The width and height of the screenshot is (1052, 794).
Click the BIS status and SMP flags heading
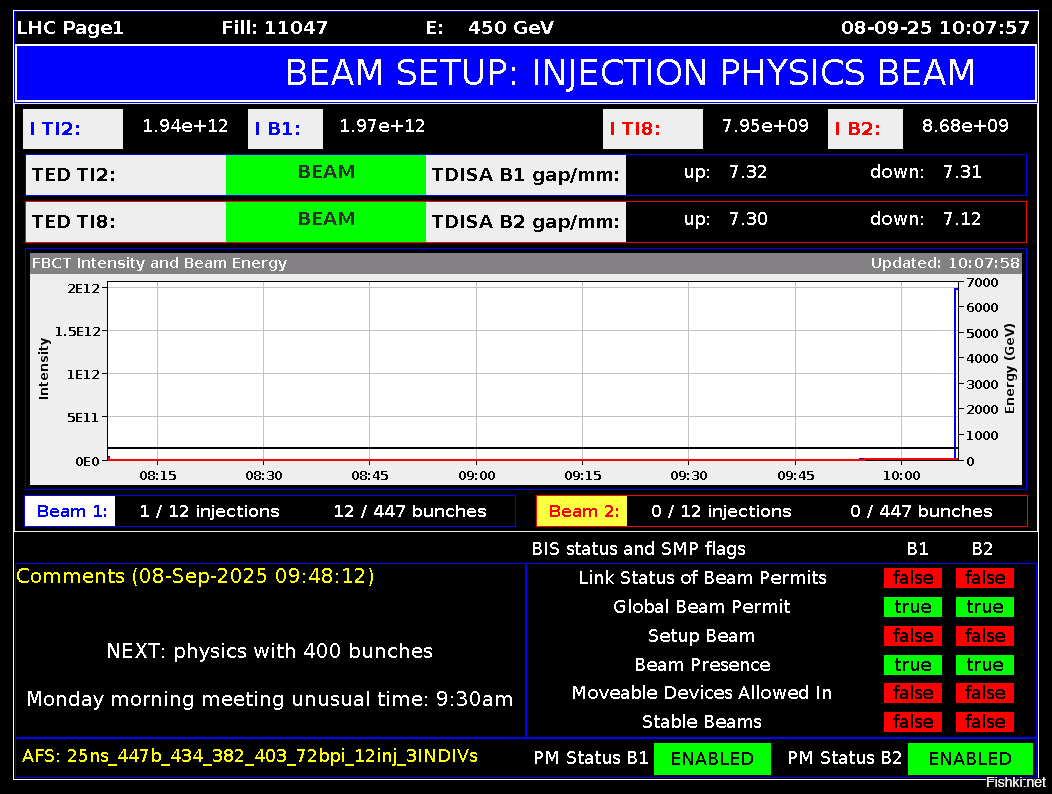coord(638,549)
